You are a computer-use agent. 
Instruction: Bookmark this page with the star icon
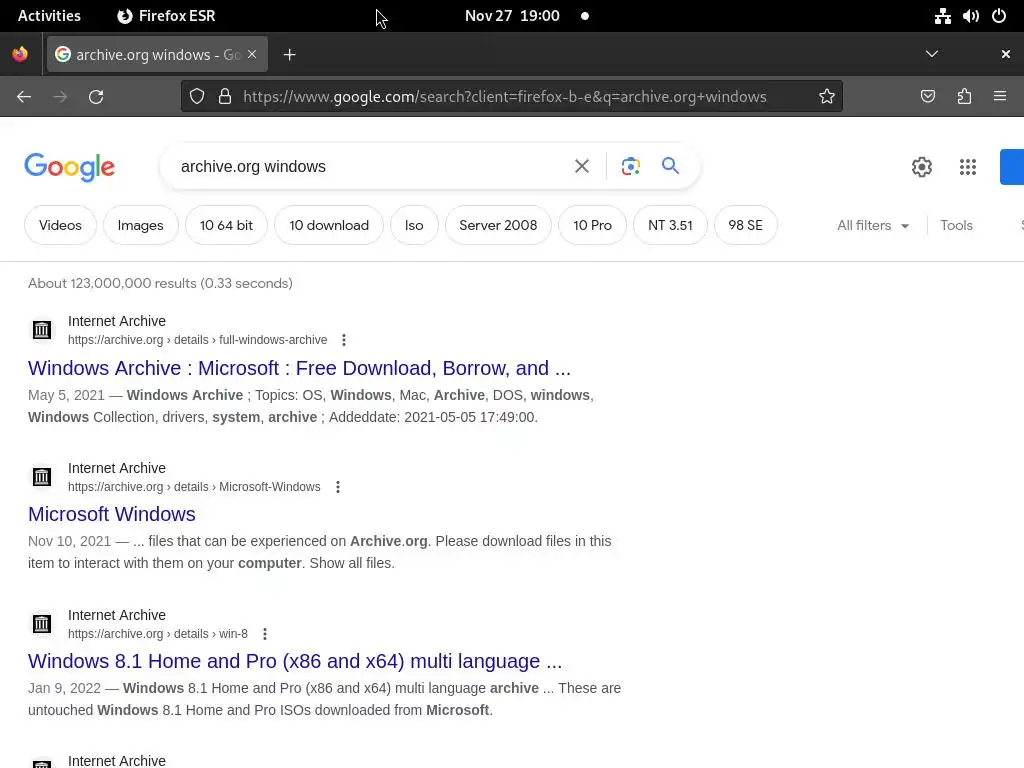[x=827, y=97]
